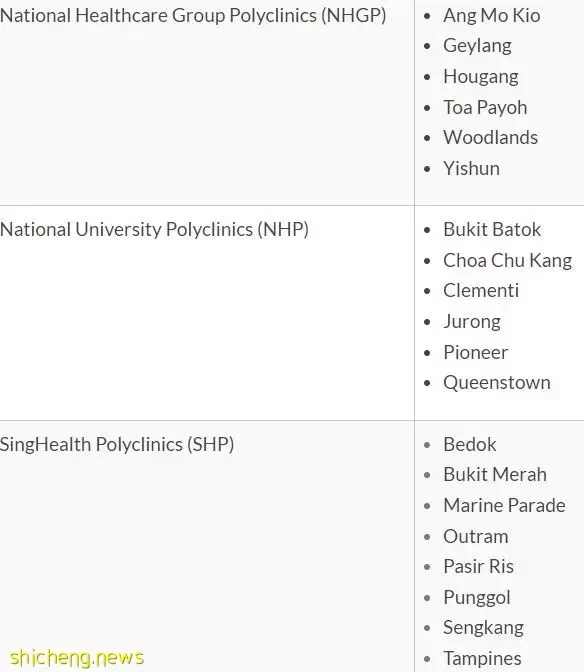584x672 pixels.
Task: Click Marine Parade in the SHP list
Action: click(504, 506)
